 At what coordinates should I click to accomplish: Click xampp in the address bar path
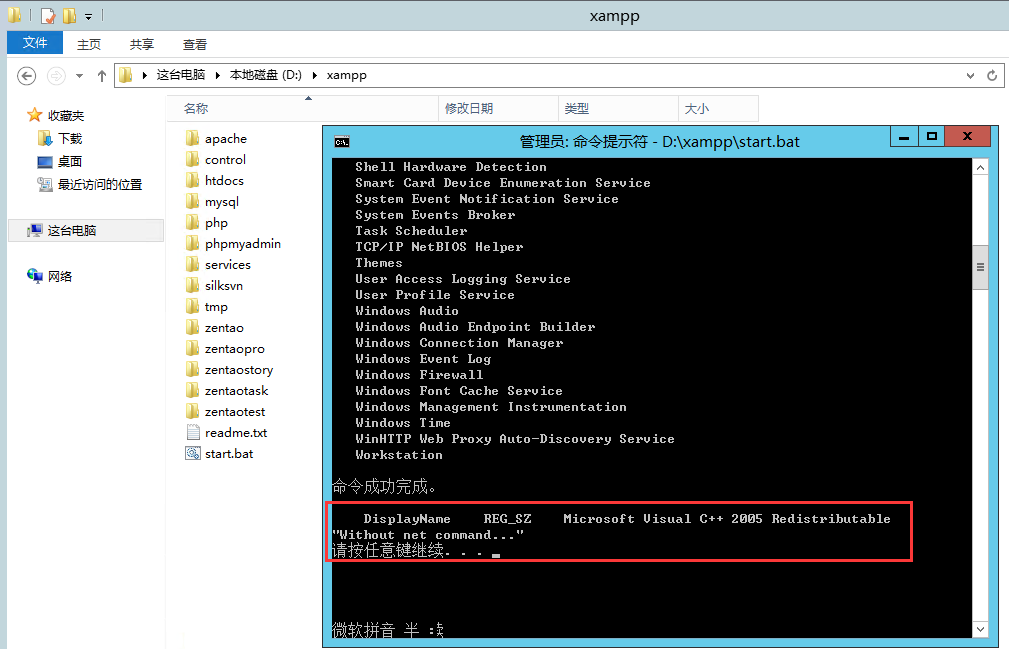(346, 75)
